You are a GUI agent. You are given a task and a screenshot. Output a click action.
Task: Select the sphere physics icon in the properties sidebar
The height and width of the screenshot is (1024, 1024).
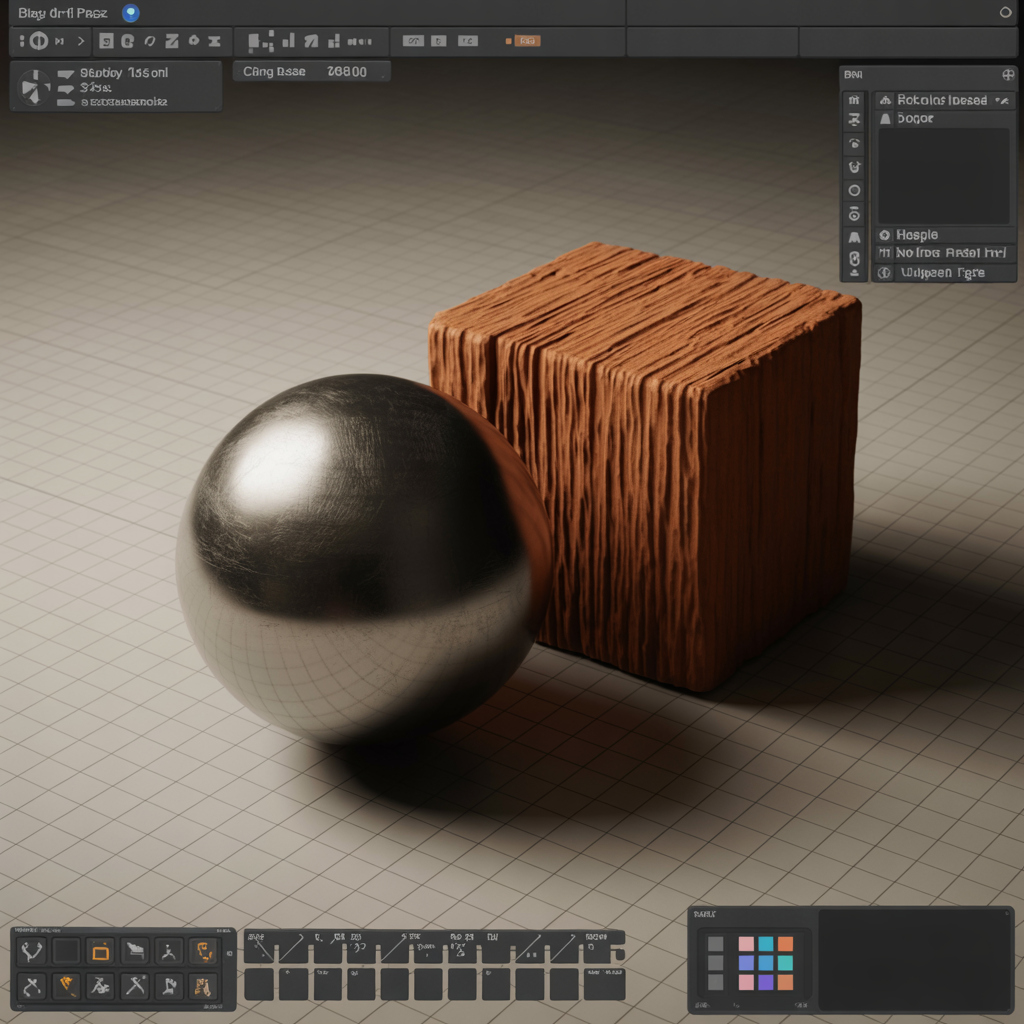click(x=855, y=188)
